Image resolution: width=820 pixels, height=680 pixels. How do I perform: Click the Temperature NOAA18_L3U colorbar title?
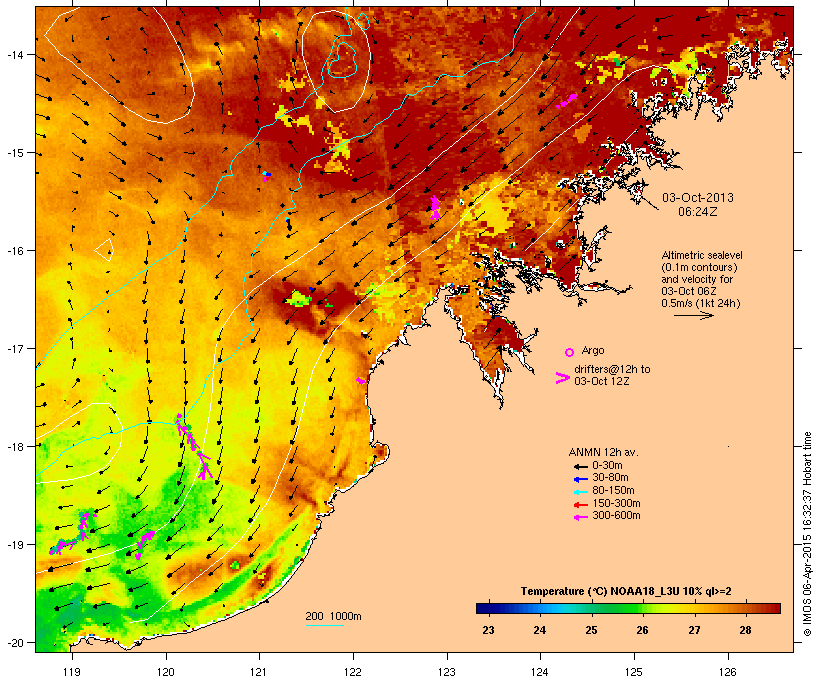(x=626, y=591)
